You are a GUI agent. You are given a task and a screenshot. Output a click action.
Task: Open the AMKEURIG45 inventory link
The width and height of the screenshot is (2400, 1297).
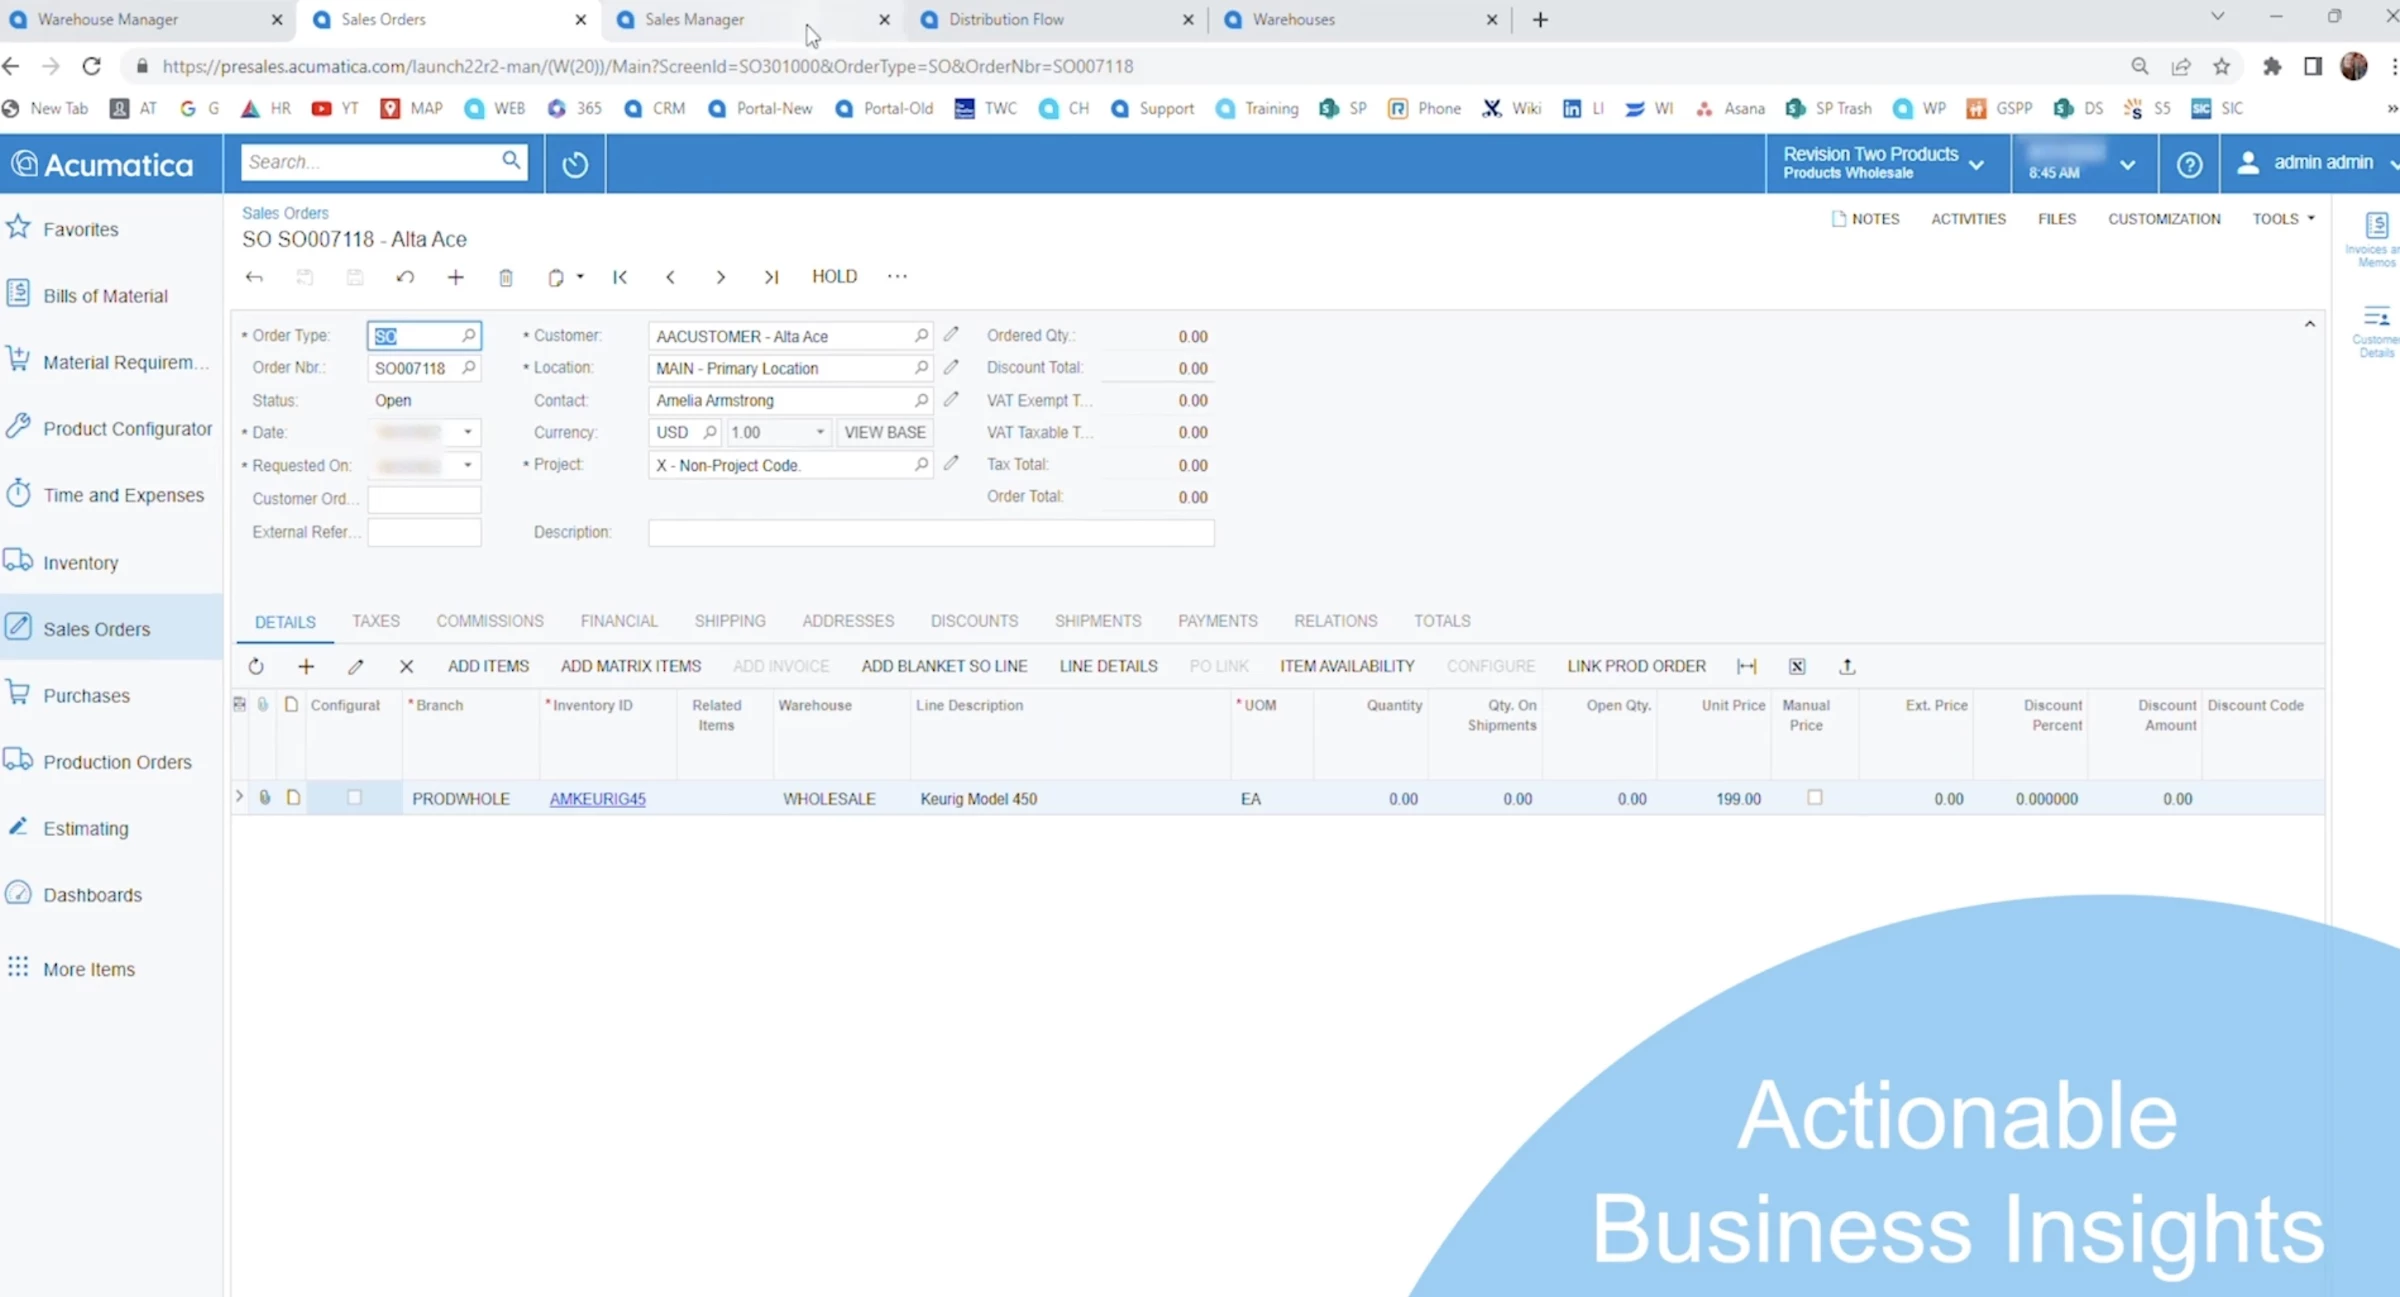(597, 799)
